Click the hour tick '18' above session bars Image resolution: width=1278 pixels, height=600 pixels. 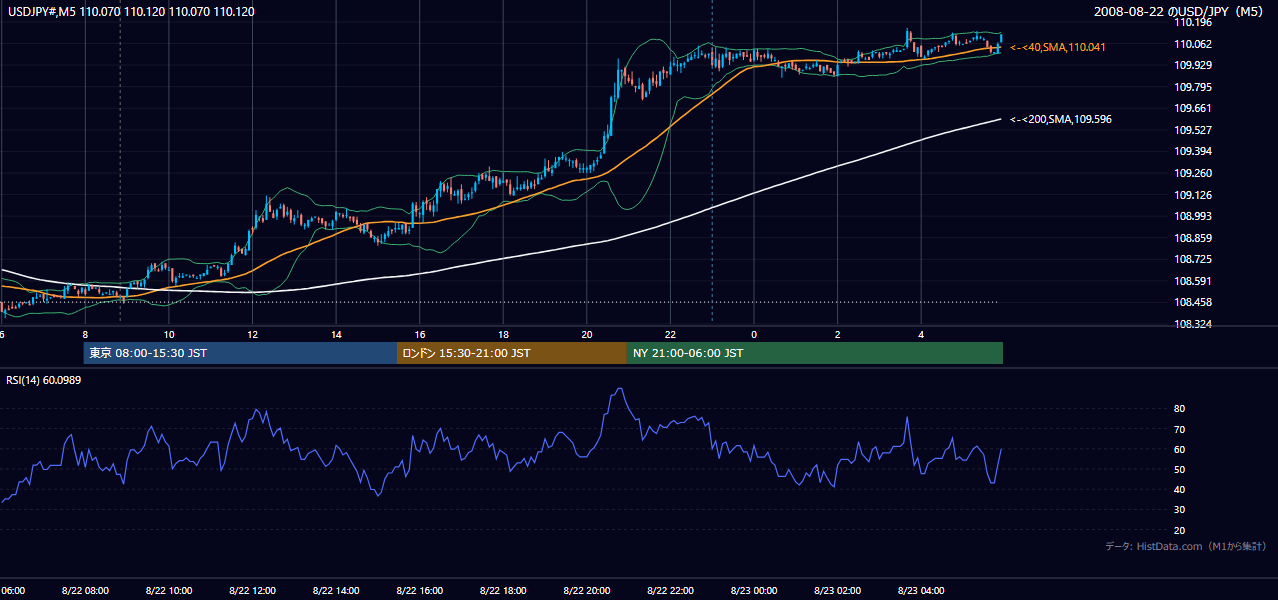click(503, 335)
